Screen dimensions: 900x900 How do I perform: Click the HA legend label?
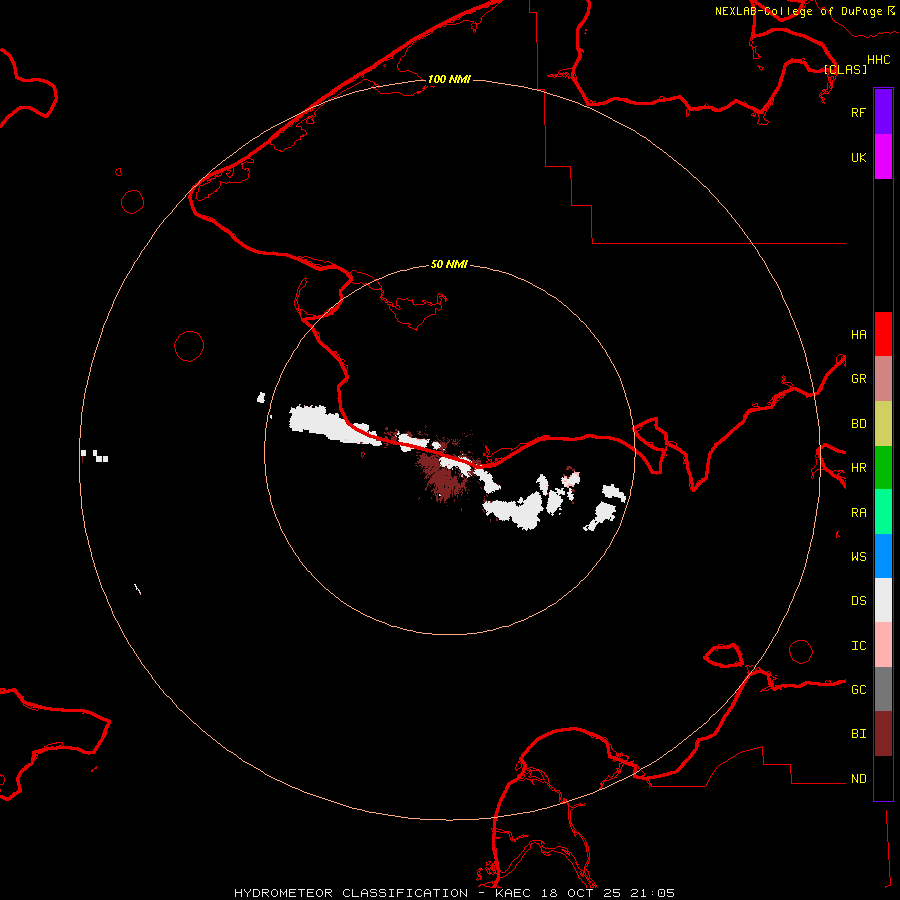pos(858,334)
